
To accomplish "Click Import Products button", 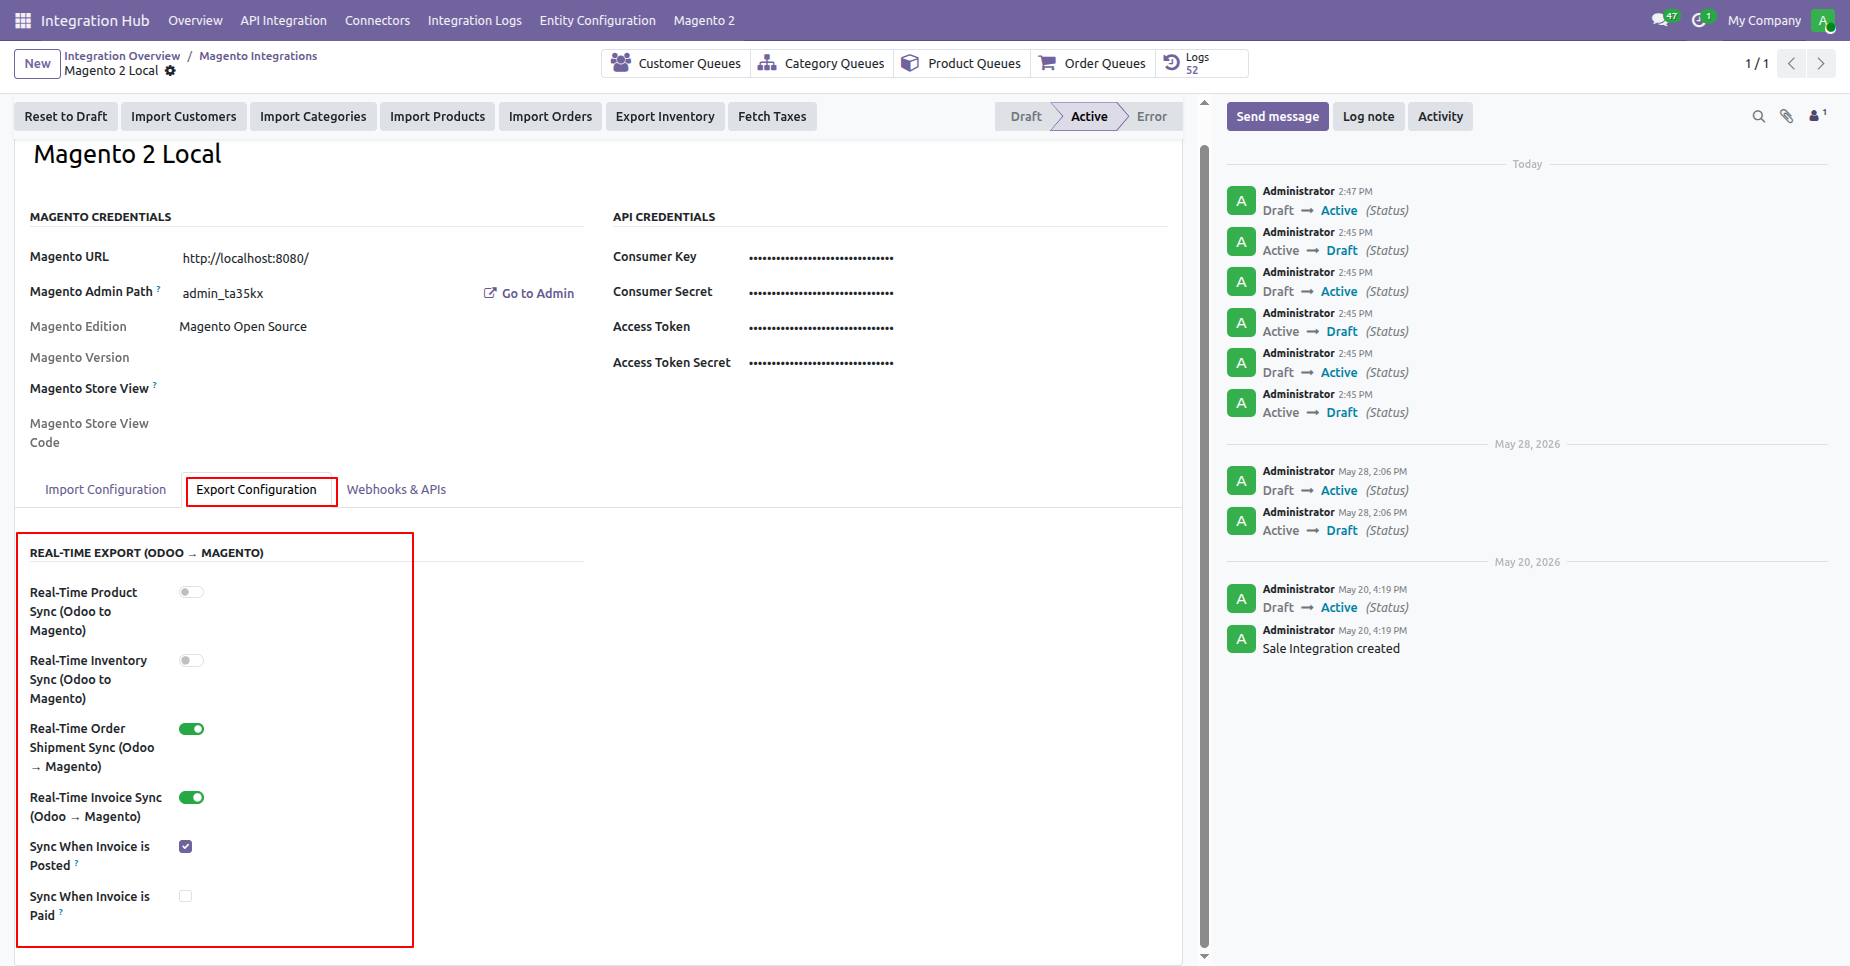I will point(437,116).
